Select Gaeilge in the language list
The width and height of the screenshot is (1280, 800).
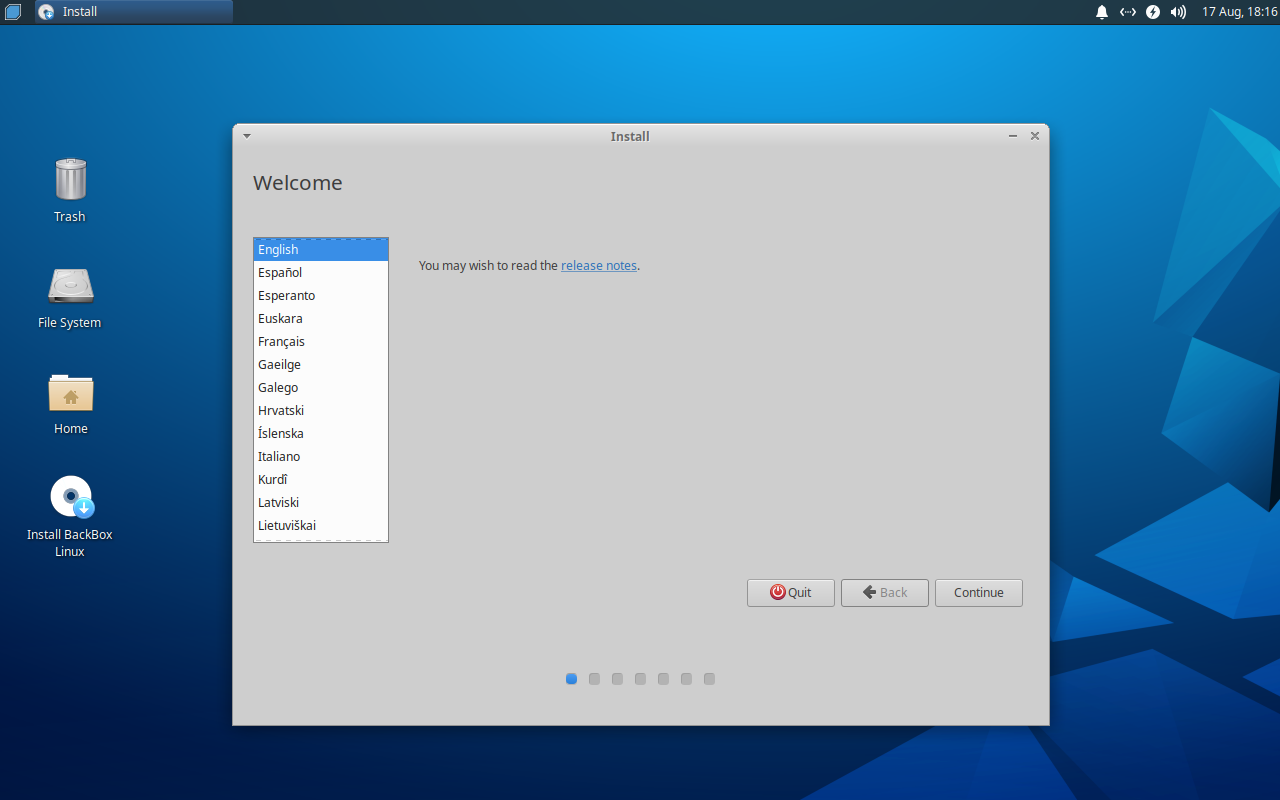pyautogui.click(x=321, y=365)
